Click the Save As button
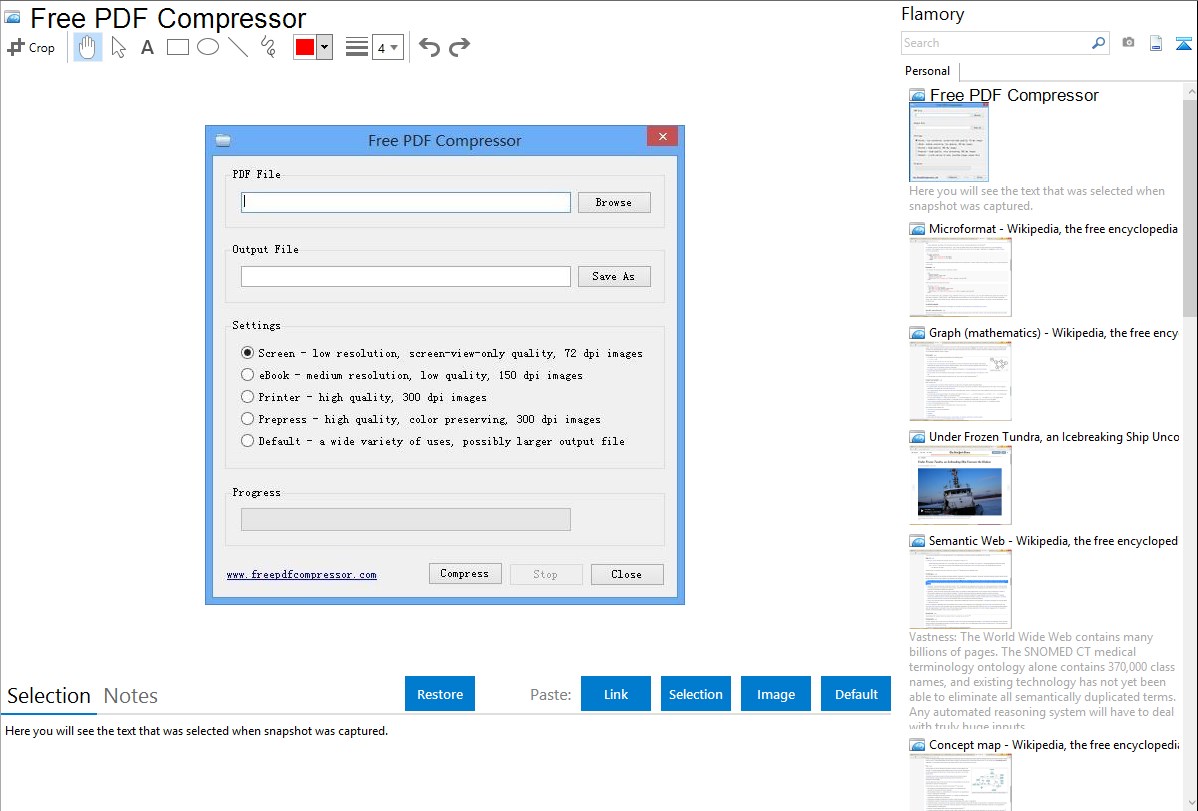Viewport: 1198px width, 811px height. pos(614,277)
